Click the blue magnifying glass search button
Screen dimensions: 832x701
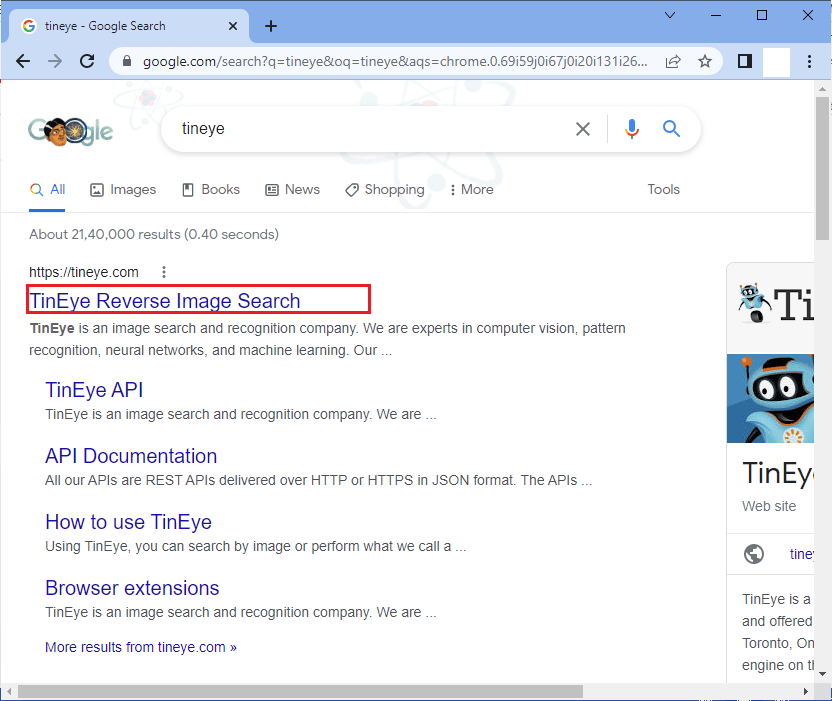point(671,129)
